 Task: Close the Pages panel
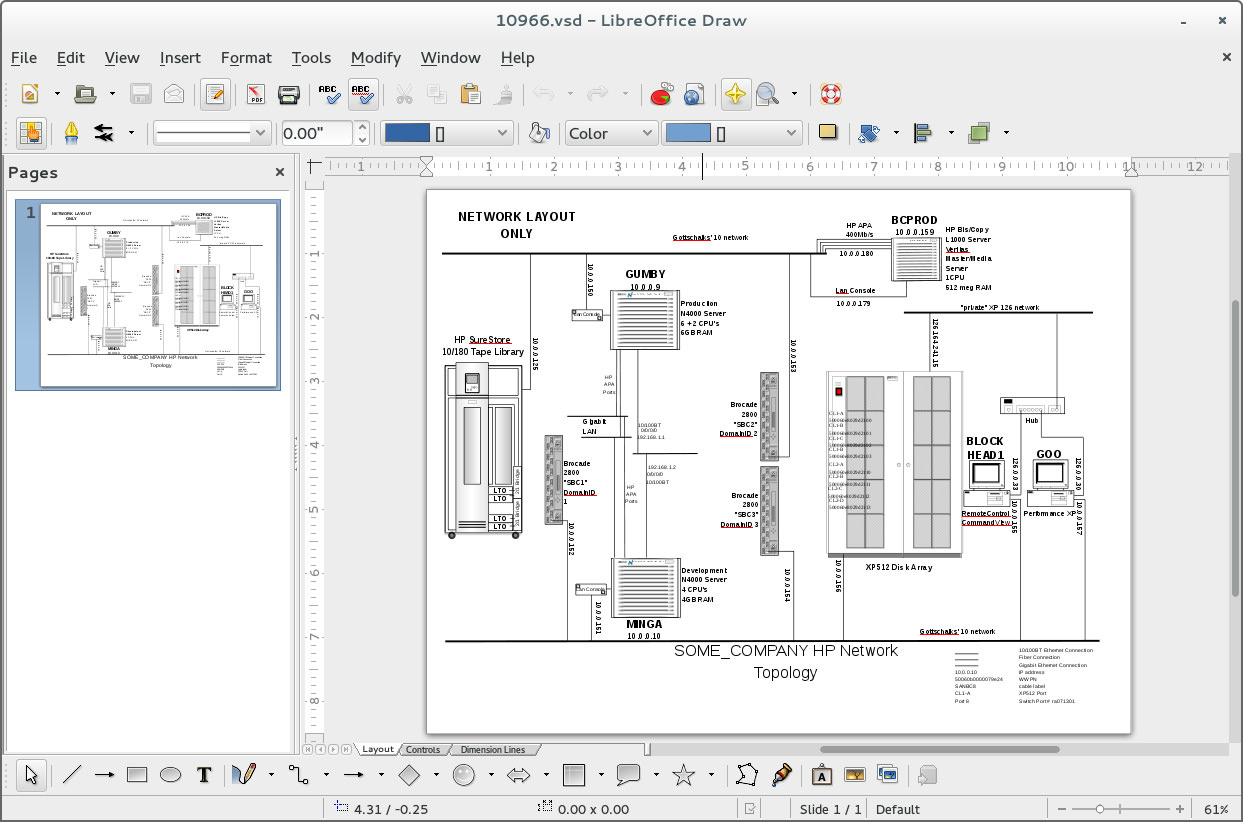point(279,172)
